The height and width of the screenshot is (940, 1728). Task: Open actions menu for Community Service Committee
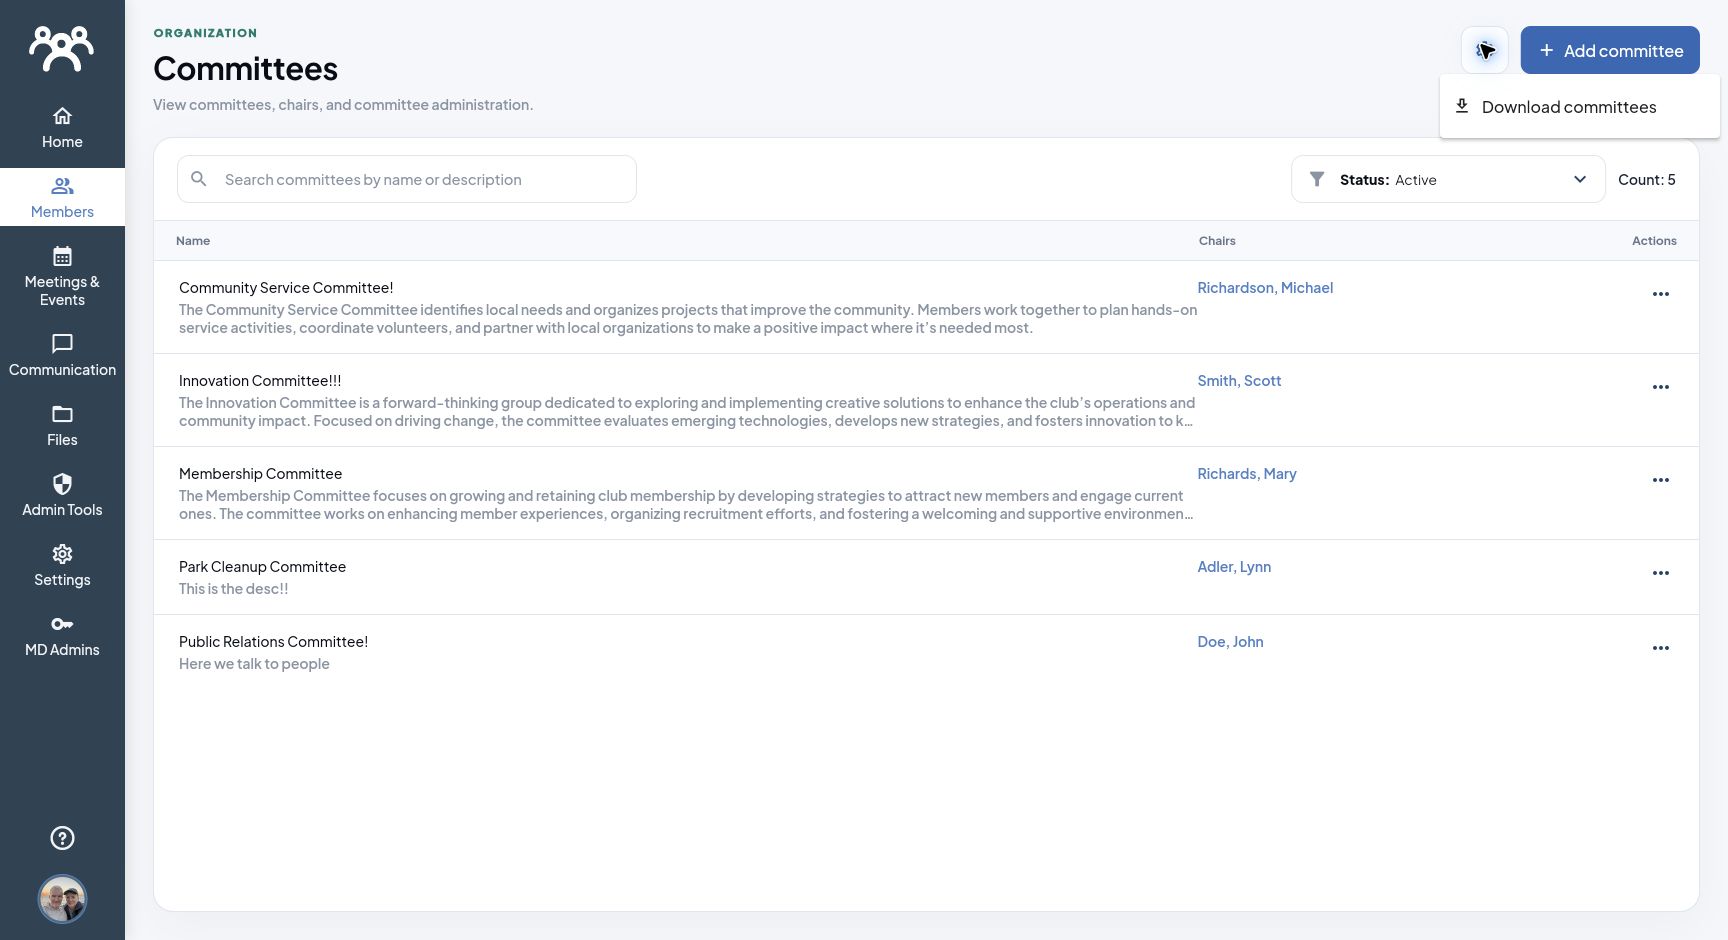tap(1661, 294)
